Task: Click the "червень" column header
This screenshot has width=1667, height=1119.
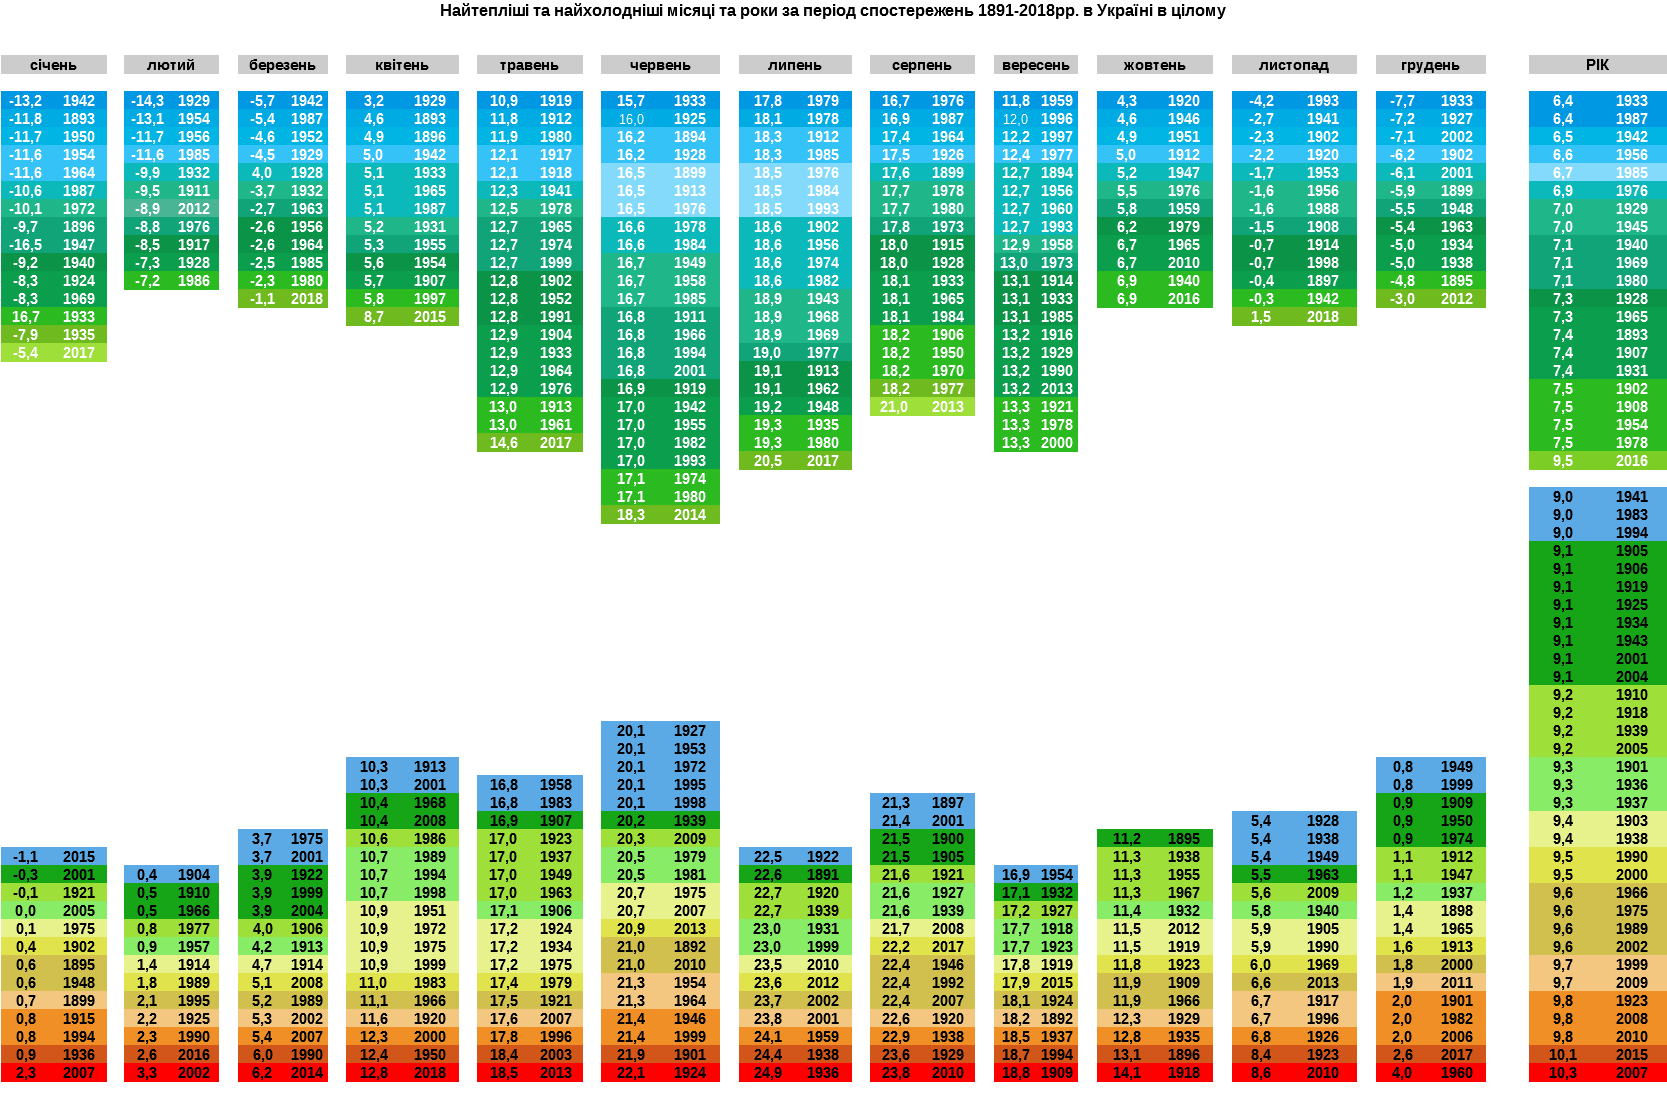Action: (660, 65)
